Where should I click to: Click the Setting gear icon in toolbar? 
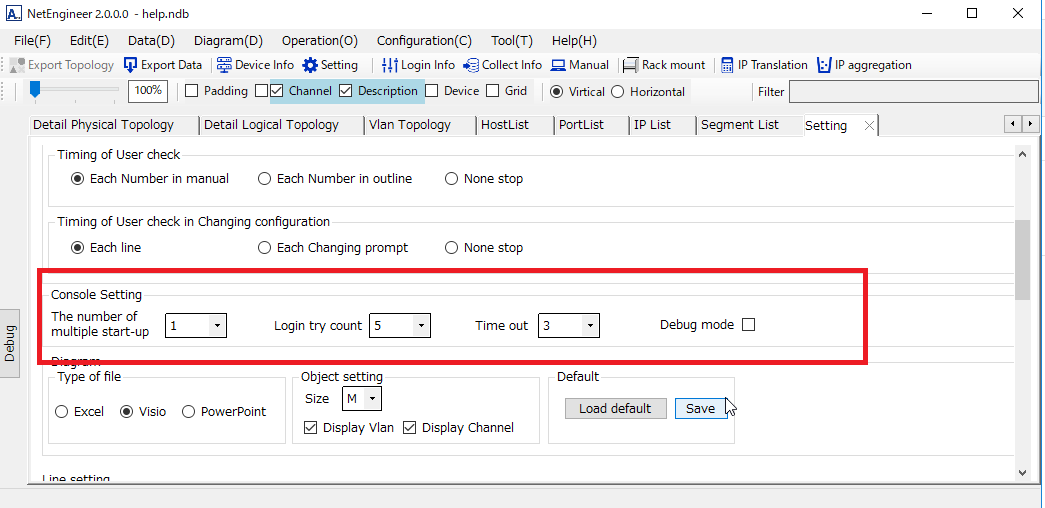click(310, 65)
